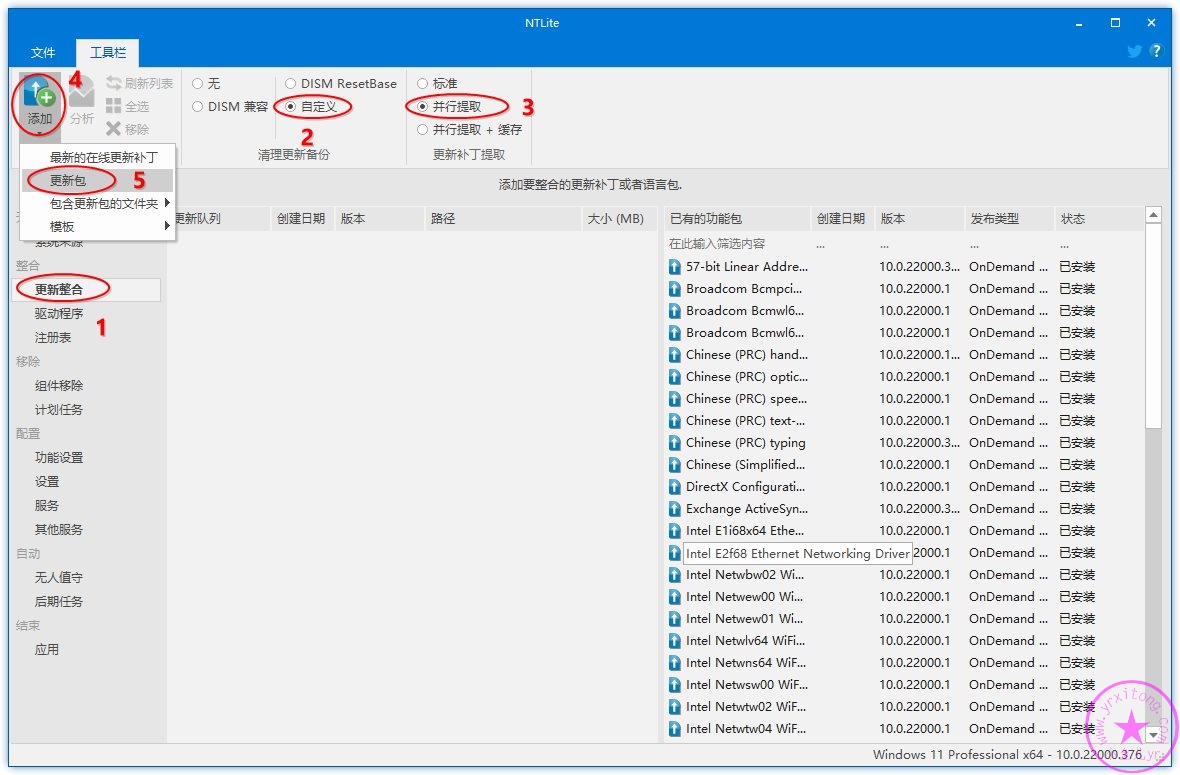Open the 其他服务 page
1180x775 pixels.
click(59, 530)
